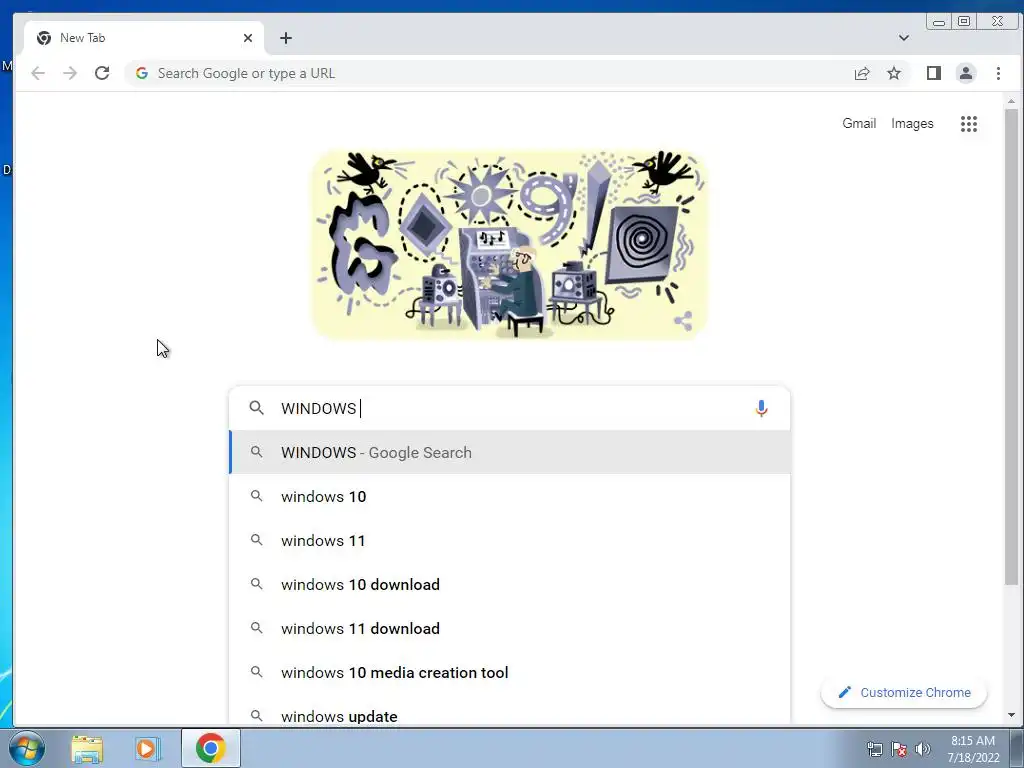Select 'windows 10 media creation tool' suggestion
The image size is (1024, 768).
[509, 672]
